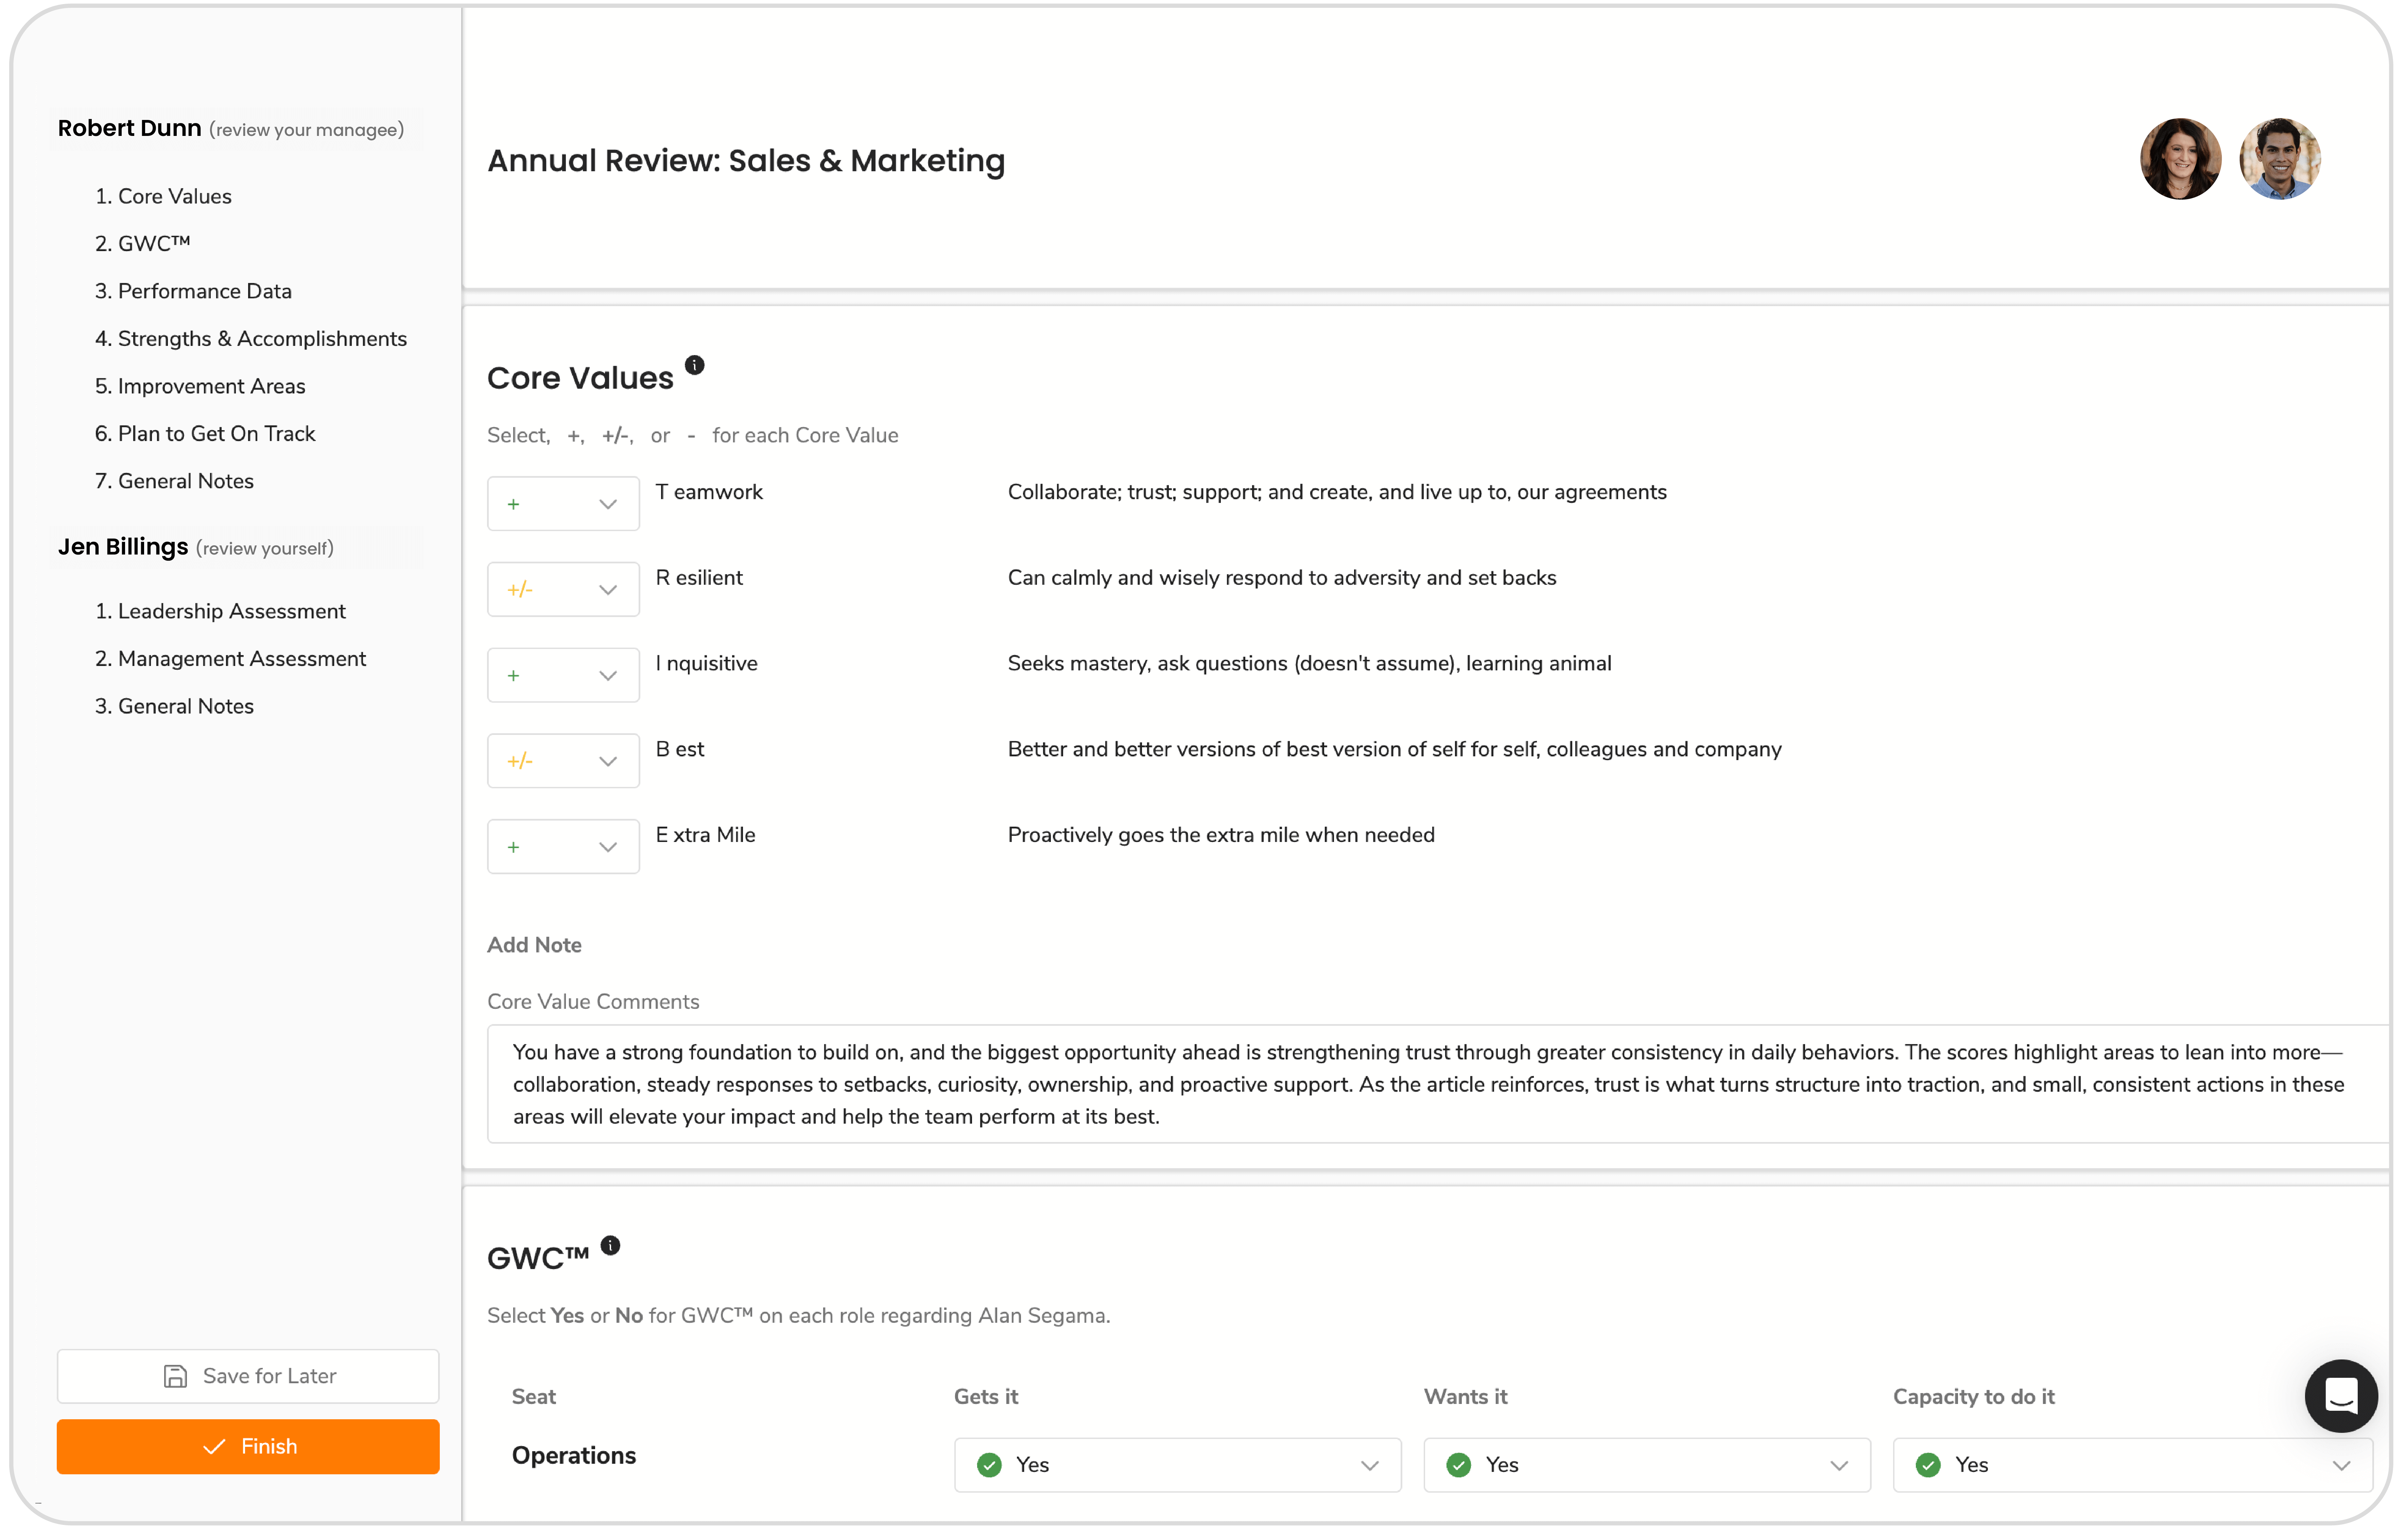This screenshot has width=2408, height=1529.
Task: Click the Core Values info icon
Action: pos(695,365)
